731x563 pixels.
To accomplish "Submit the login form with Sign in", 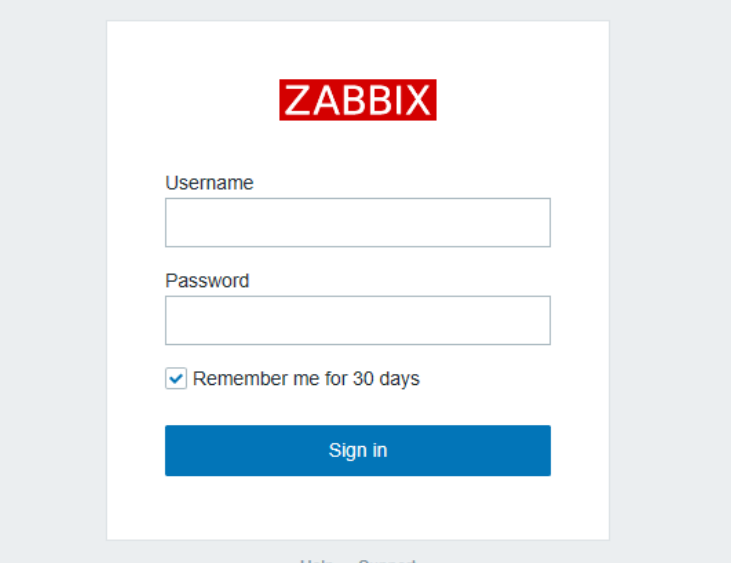I will click(x=358, y=450).
